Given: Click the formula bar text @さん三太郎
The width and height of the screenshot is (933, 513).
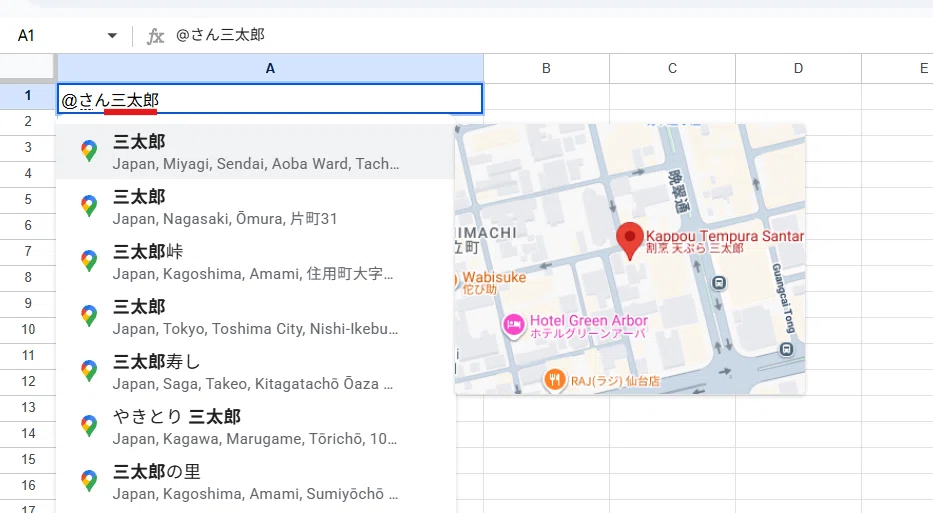Looking at the screenshot, I should (220, 35).
